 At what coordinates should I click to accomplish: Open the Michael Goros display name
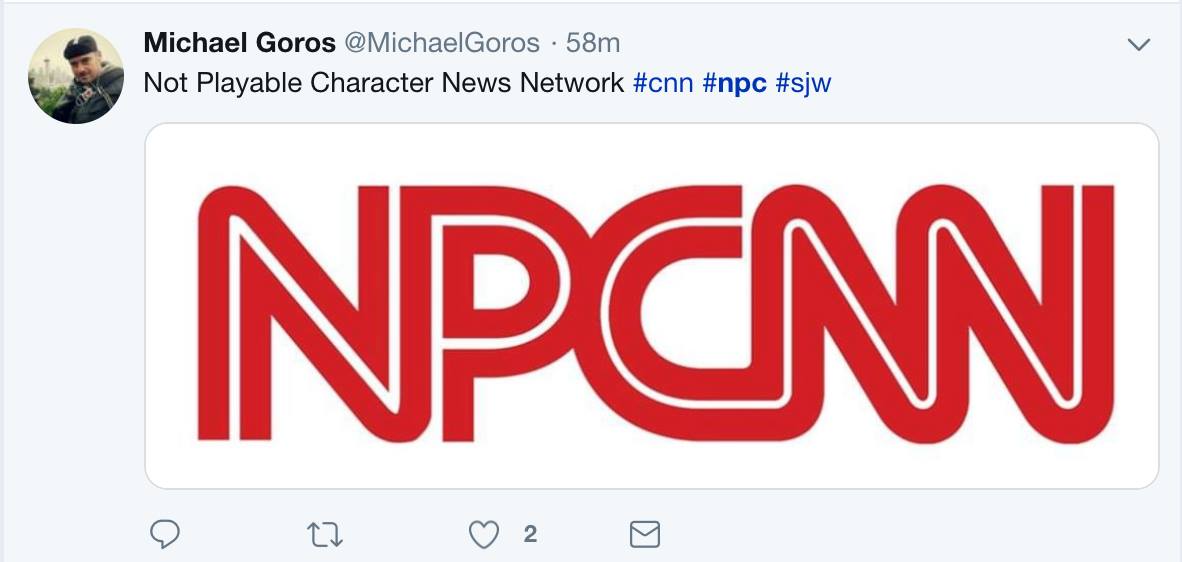pyautogui.click(x=239, y=43)
